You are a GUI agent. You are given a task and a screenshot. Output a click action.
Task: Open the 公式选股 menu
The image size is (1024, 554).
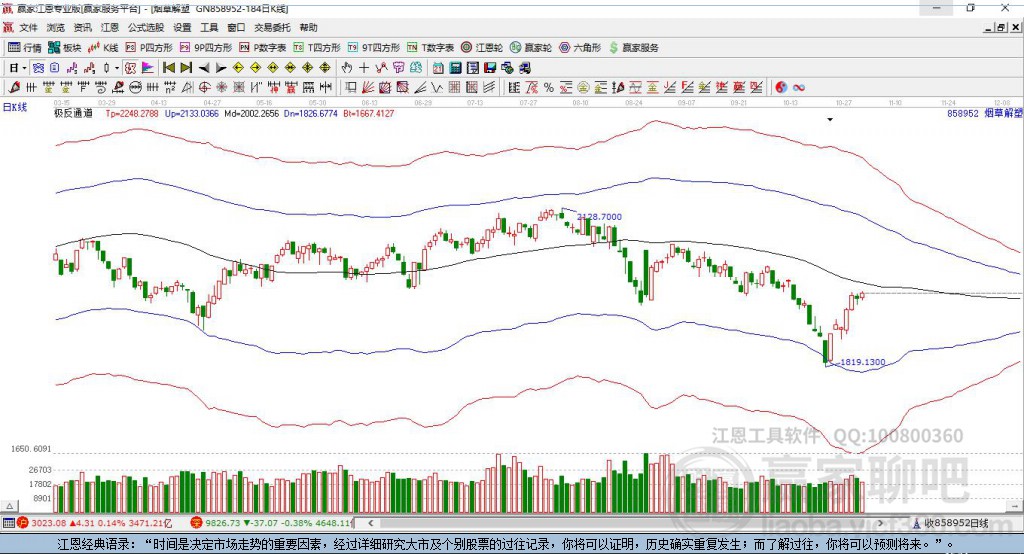click(x=146, y=27)
